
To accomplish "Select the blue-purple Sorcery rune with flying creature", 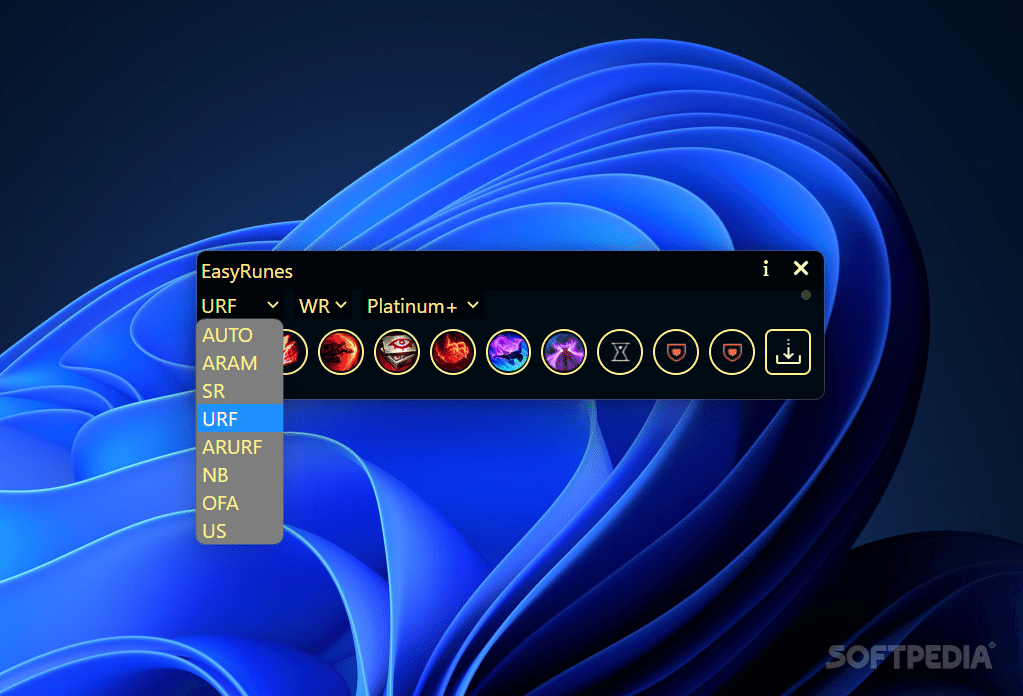I will [508, 352].
